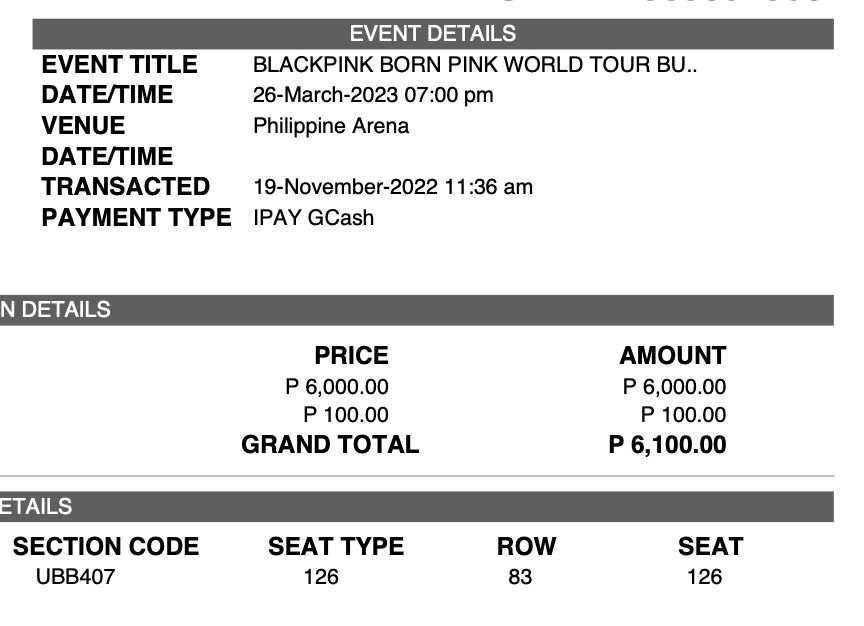Viewport: 864px width, 626px height.
Task: Click the transaction date 19-November-2022 11:36 am
Action: [393, 187]
